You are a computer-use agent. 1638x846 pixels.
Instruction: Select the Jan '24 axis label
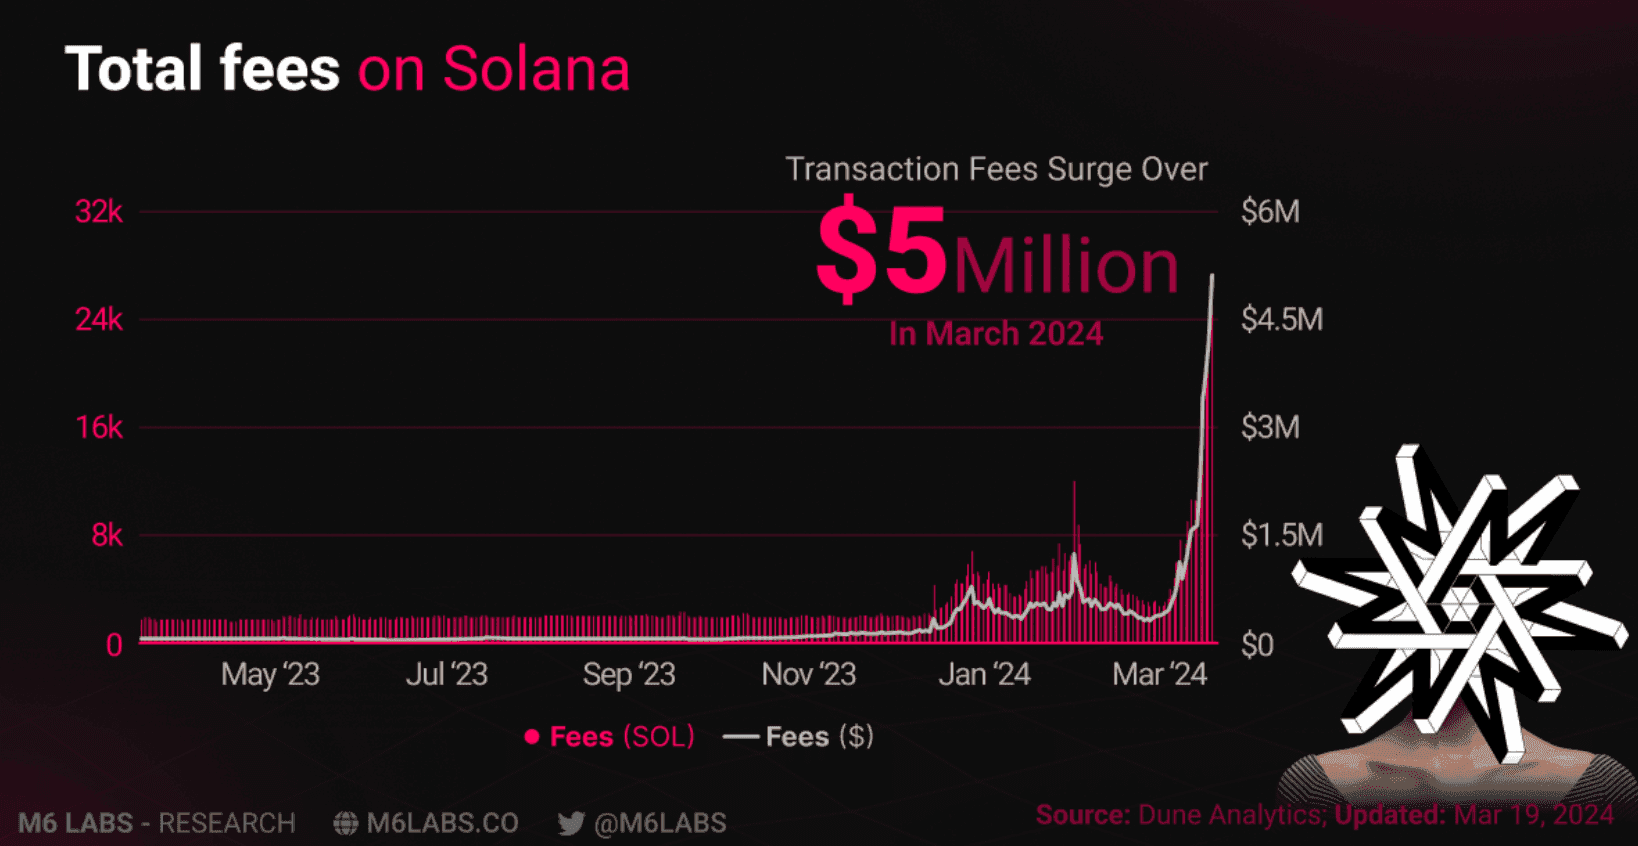pos(984,675)
